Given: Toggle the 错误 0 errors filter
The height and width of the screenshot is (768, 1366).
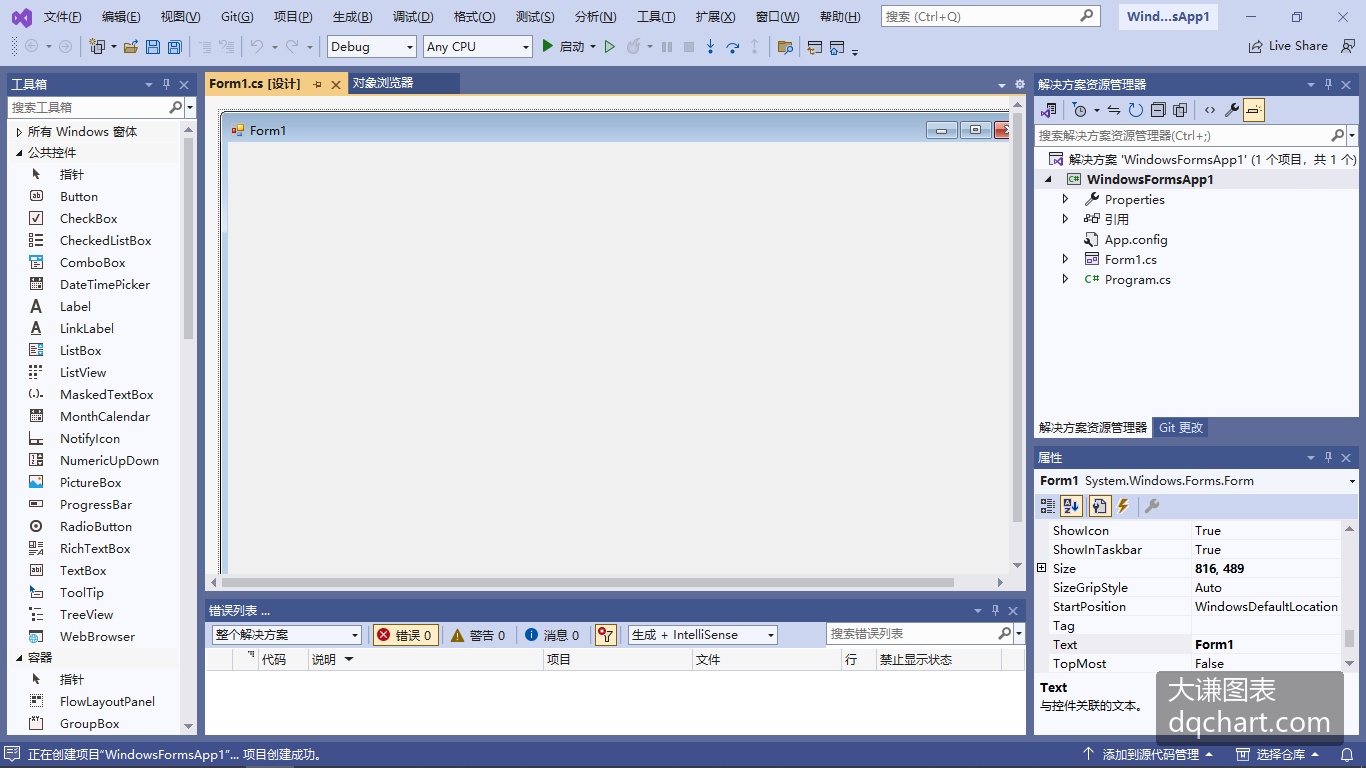Looking at the screenshot, I should coord(405,635).
